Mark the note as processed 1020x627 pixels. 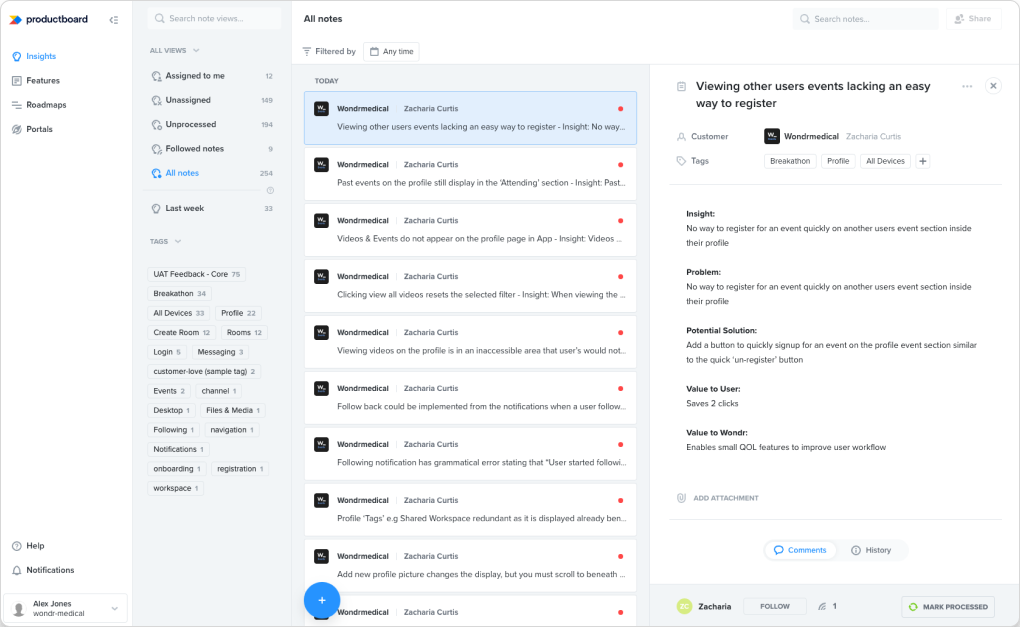click(947, 606)
